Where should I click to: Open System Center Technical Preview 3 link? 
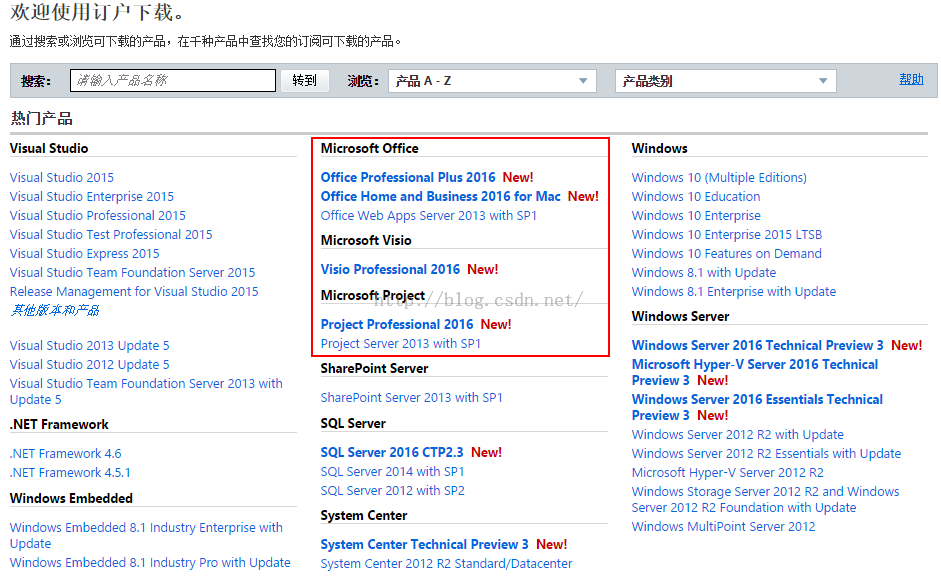point(424,545)
